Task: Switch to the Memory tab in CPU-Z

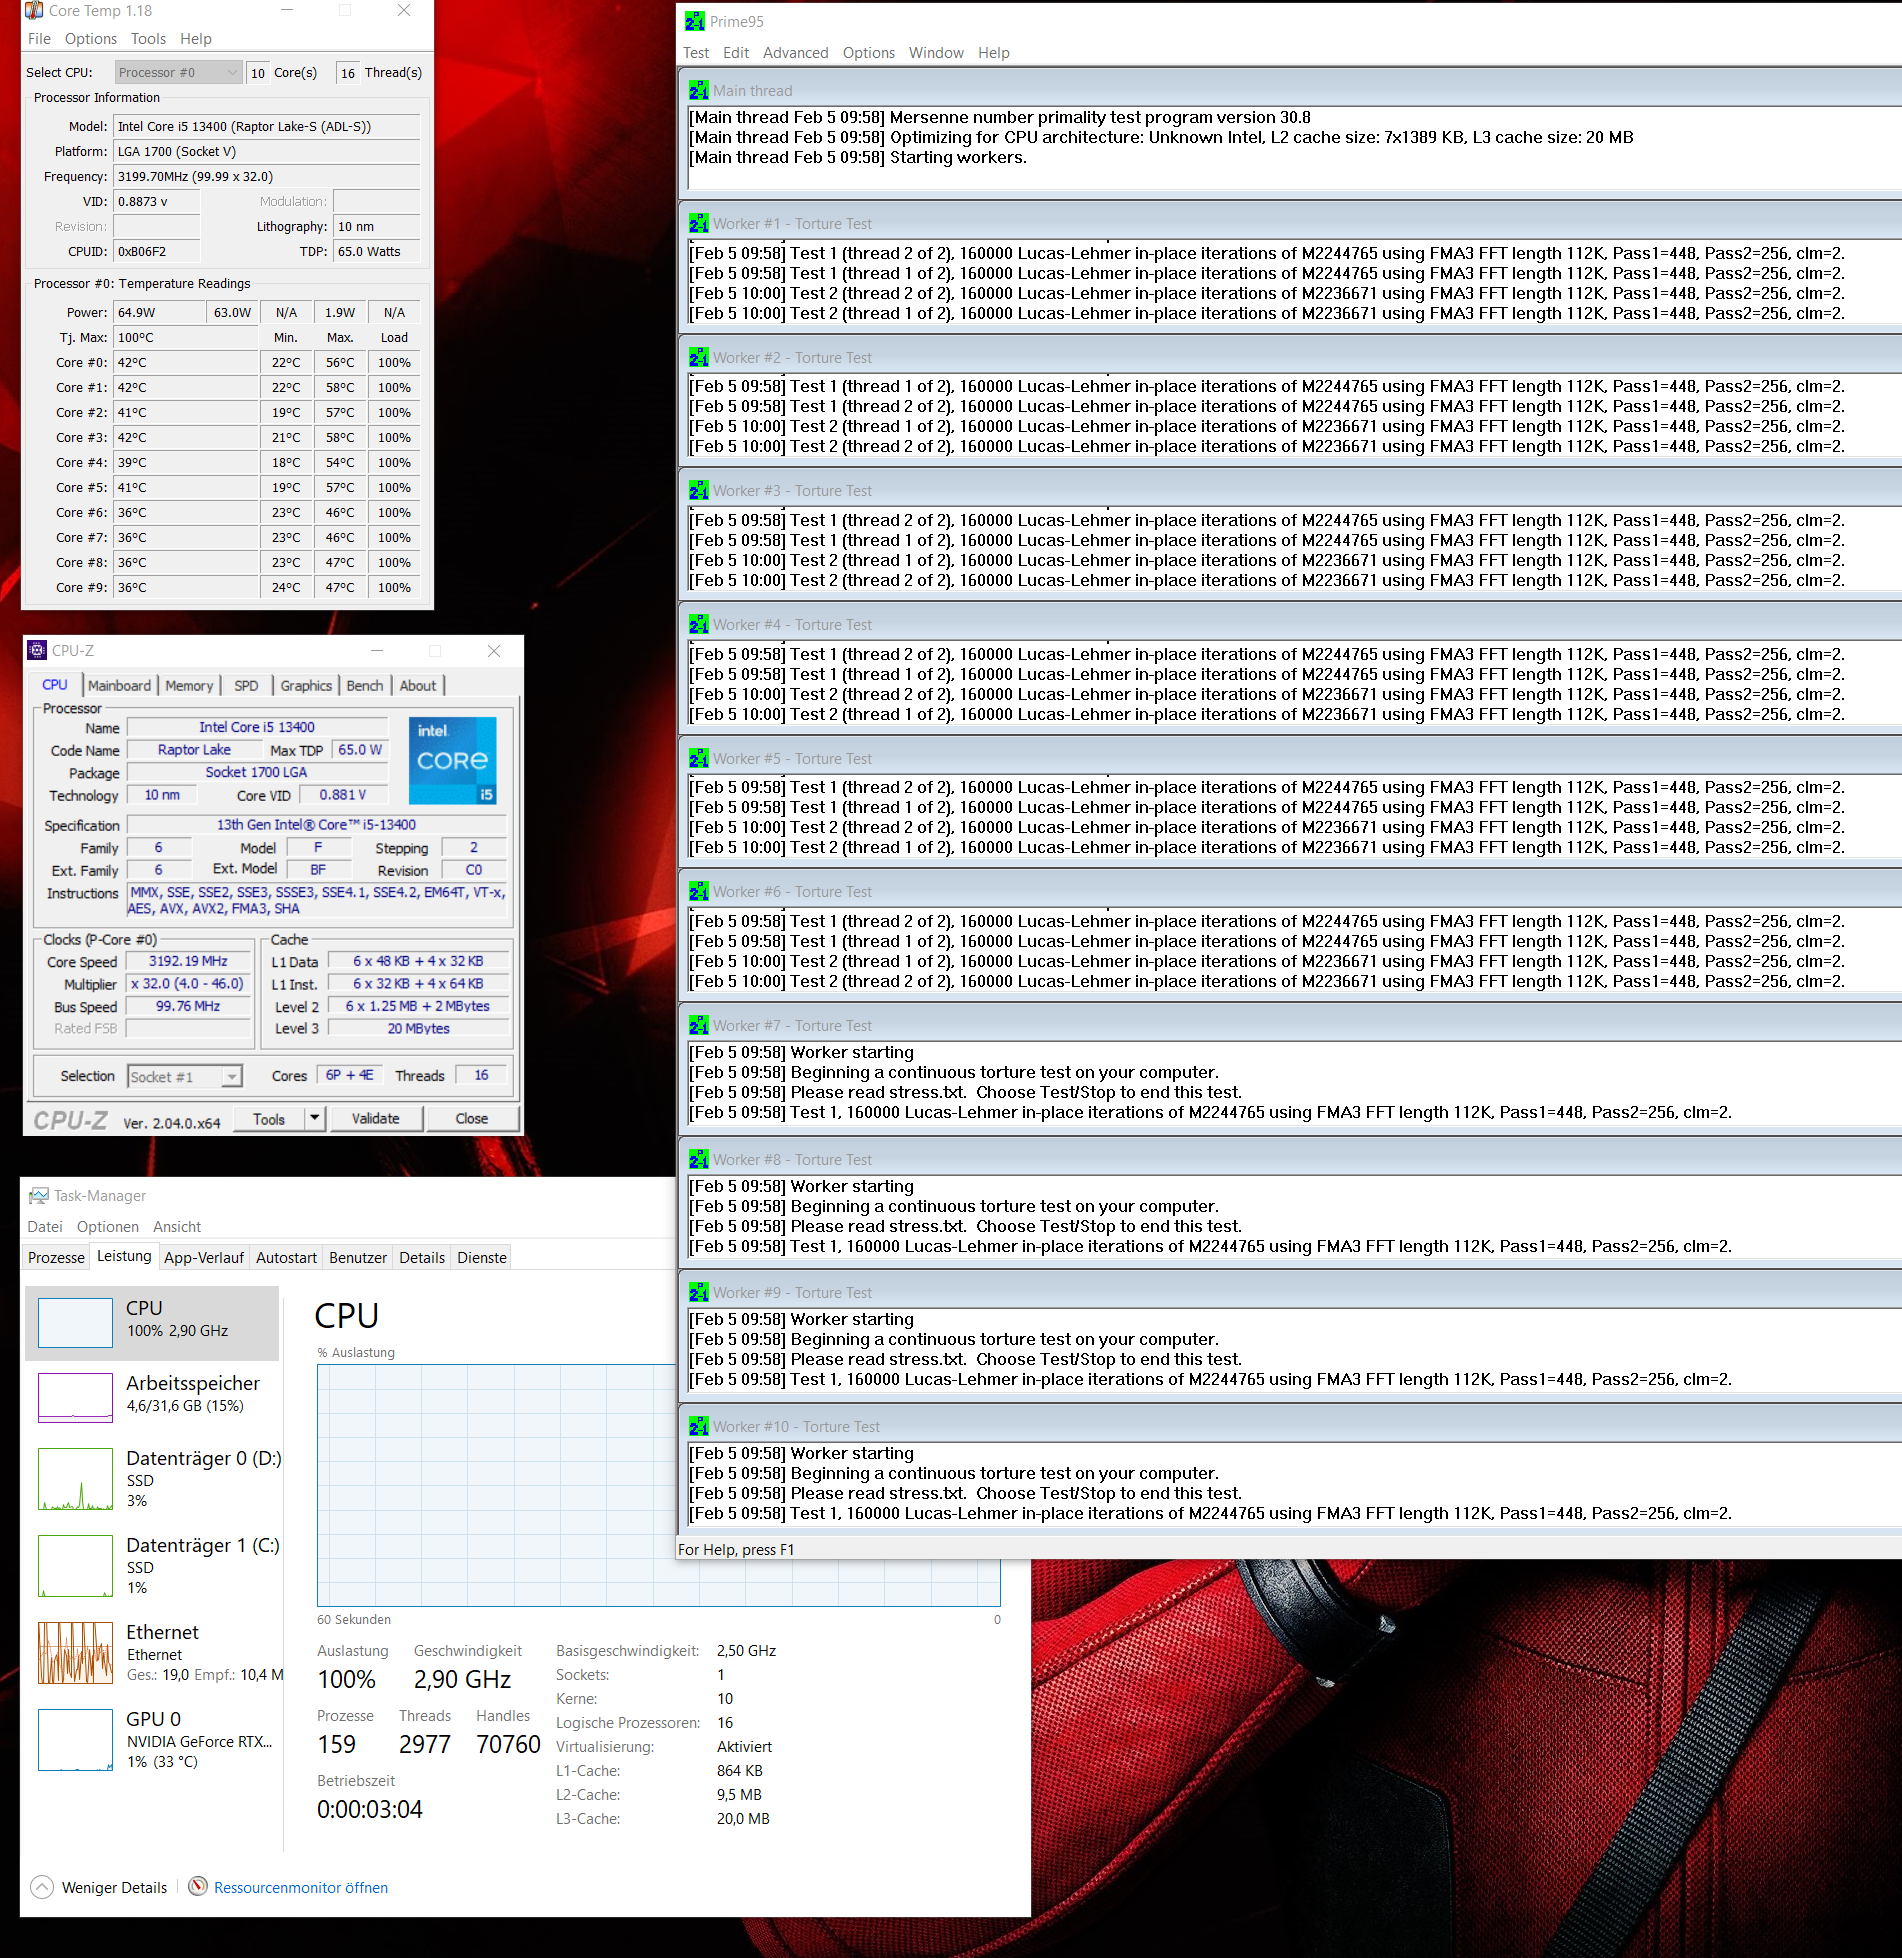Action: 189,685
